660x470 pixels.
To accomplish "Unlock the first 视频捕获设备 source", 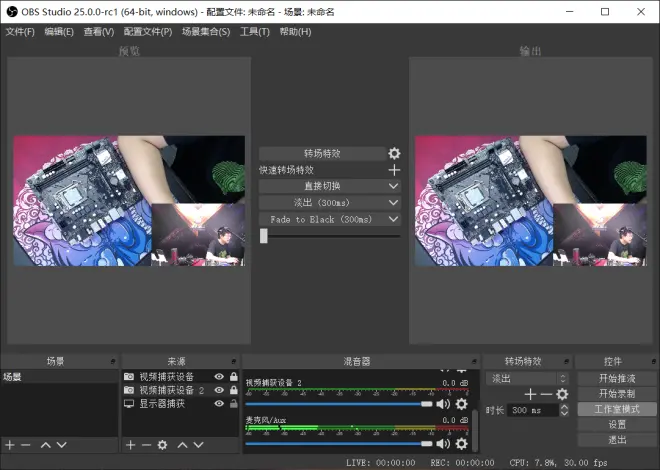I will [234, 376].
